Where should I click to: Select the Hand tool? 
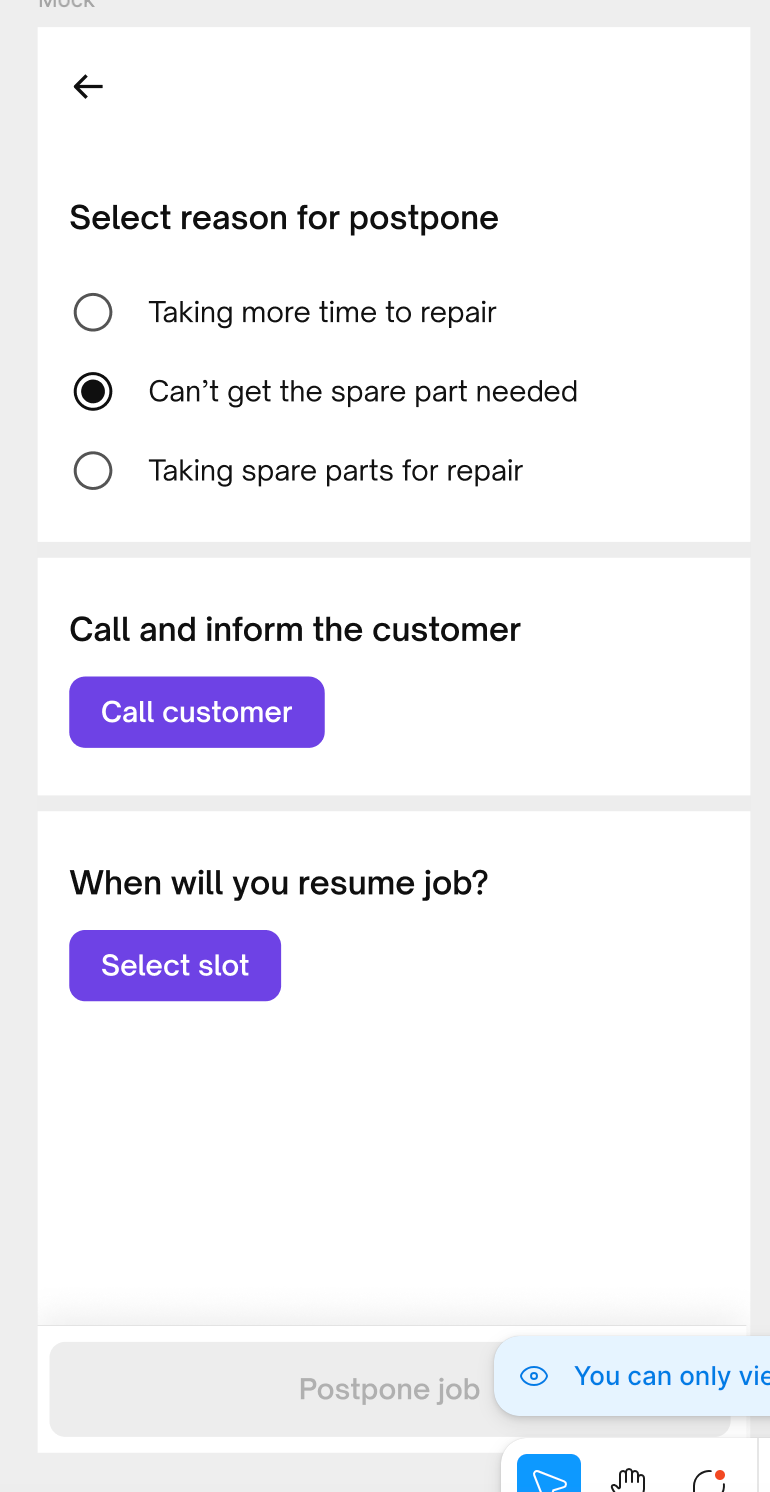click(628, 1479)
